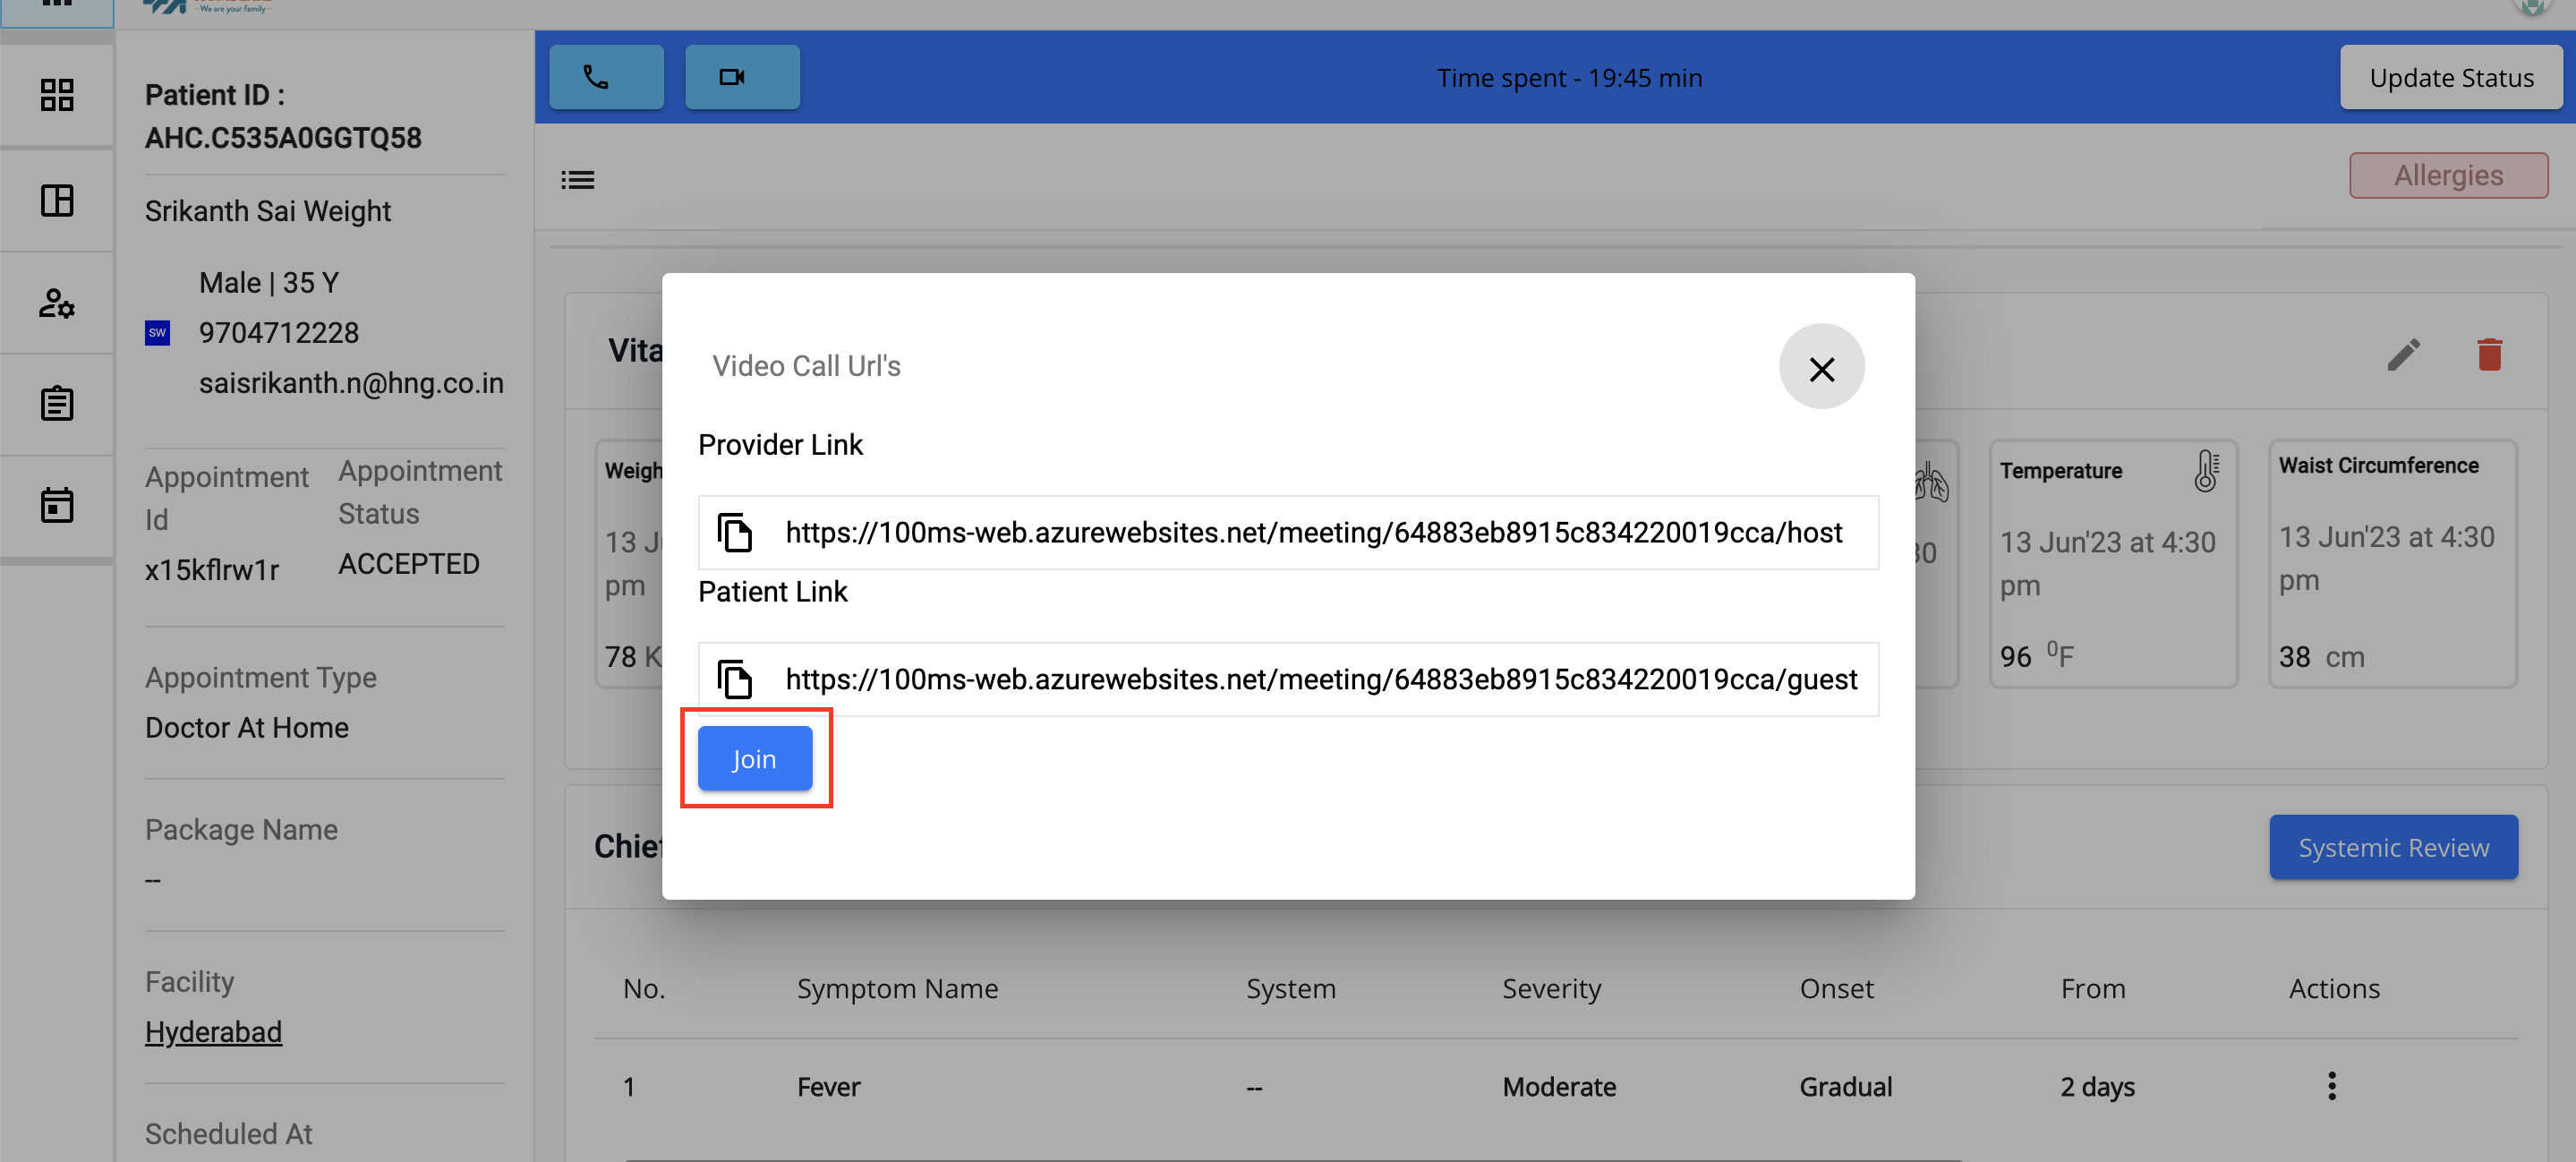Click the pencil edit vitals icon
The height and width of the screenshot is (1162, 2576).
point(2403,354)
